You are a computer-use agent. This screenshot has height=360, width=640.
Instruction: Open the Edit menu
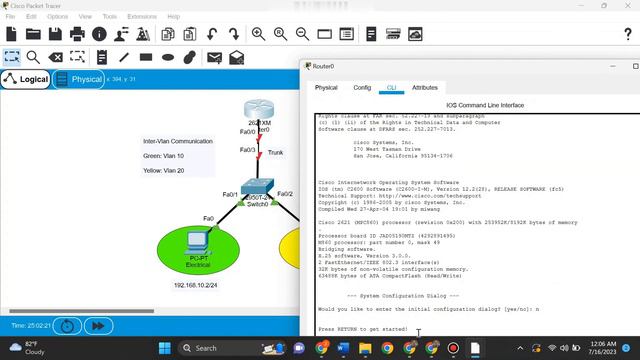pos(31,16)
